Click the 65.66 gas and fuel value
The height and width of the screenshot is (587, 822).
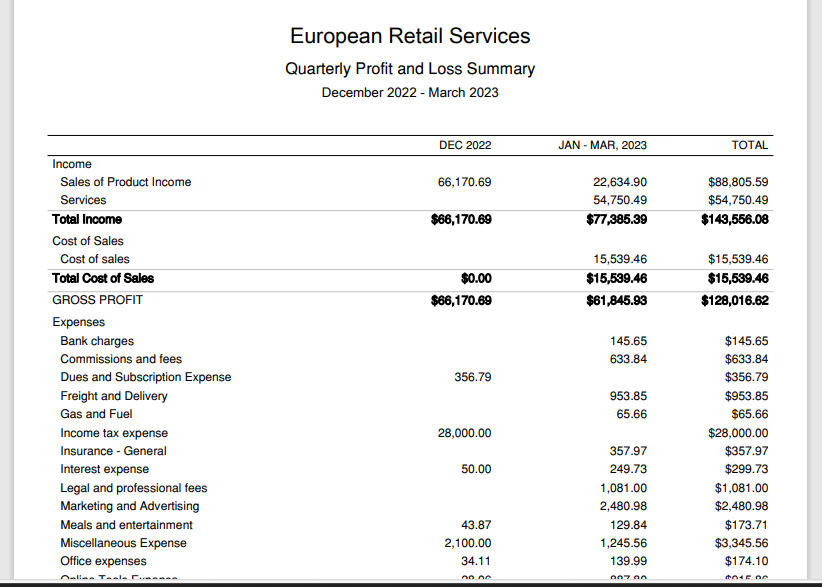[x=632, y=415]
